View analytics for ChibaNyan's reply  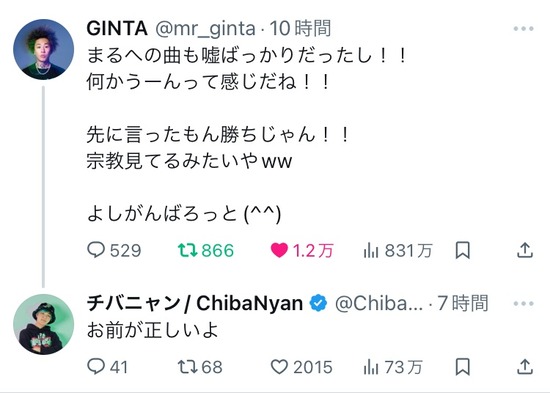[x=393, y=367]
